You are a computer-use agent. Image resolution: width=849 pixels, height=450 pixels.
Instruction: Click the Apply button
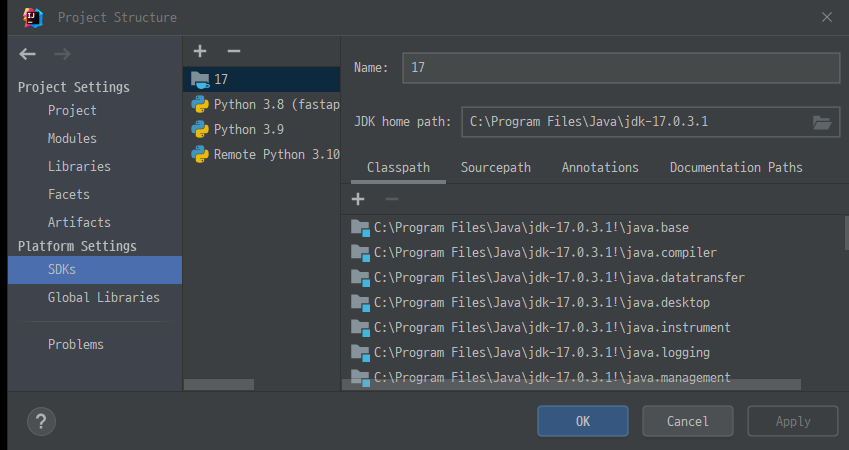793,421
